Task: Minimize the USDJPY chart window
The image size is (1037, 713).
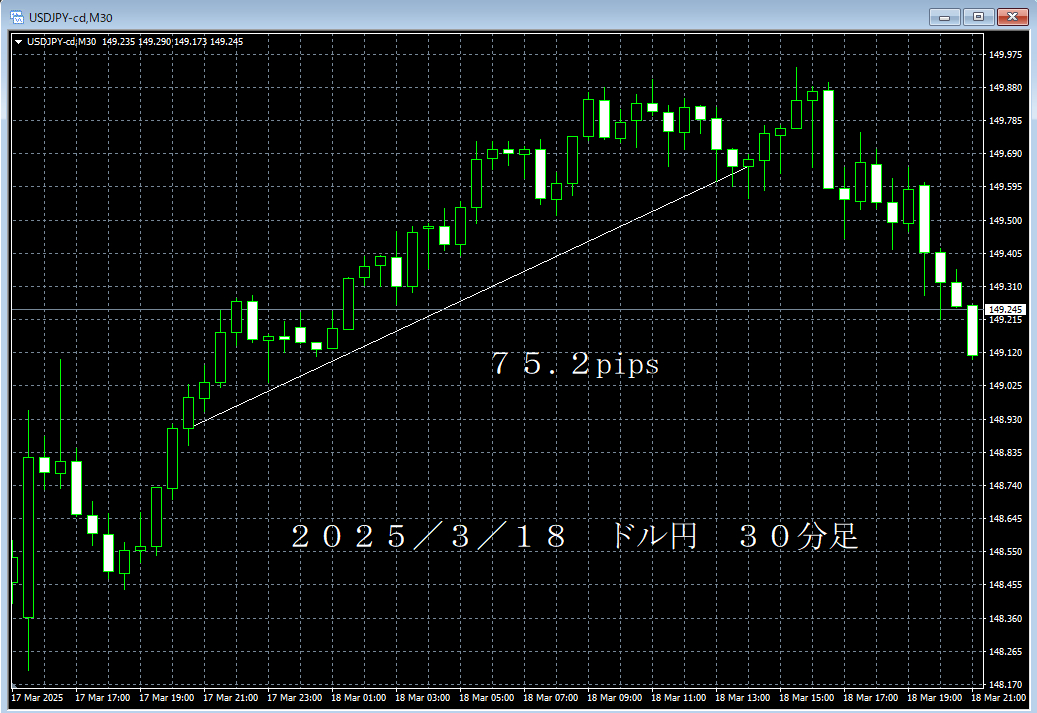Action: click(944, 16)
